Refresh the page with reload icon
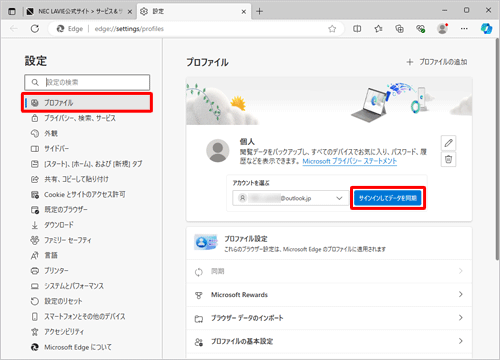Image resolution: width=500 pixels, height=360 pixels. click(x=35, y=29)
